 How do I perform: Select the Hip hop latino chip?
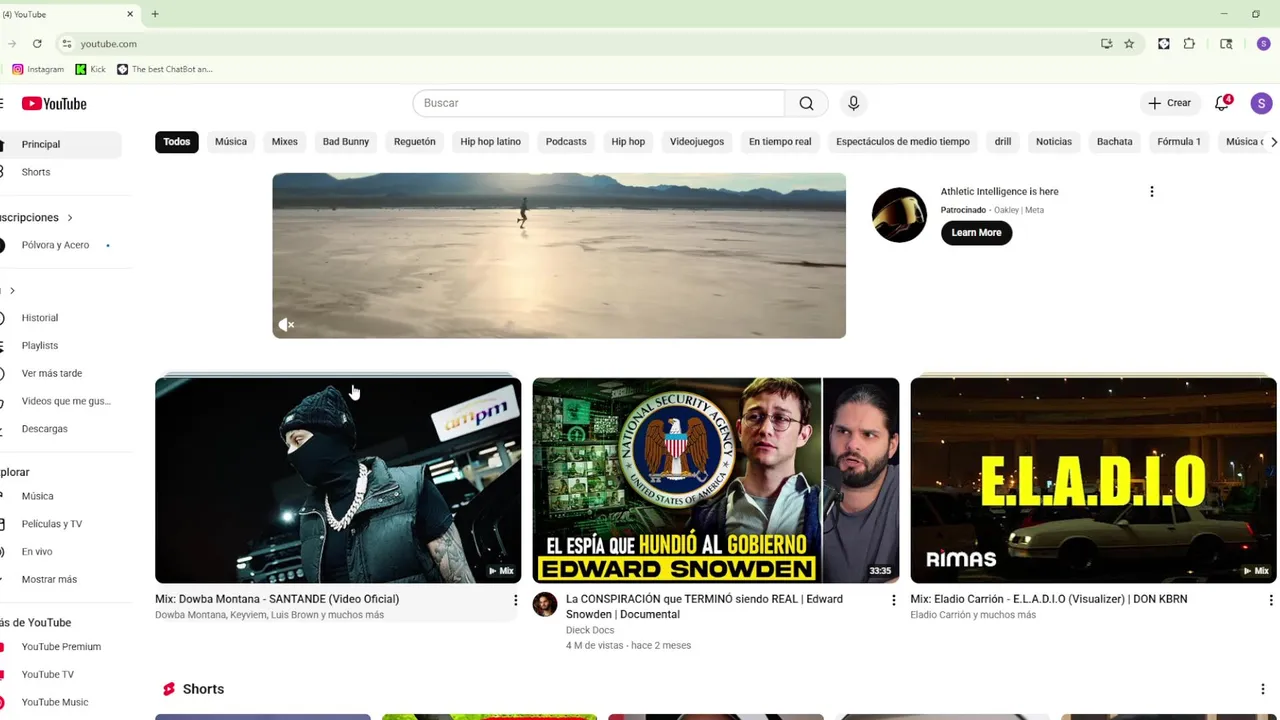coord(491,142)
